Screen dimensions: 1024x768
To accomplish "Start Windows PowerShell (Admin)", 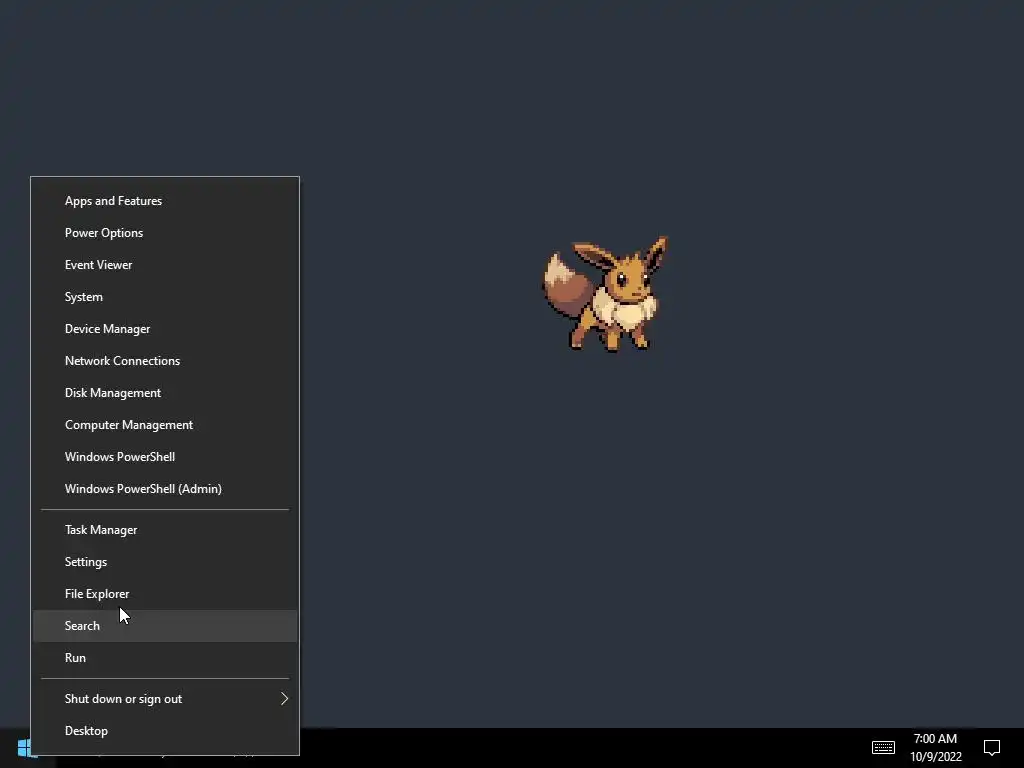I will 165,488.
